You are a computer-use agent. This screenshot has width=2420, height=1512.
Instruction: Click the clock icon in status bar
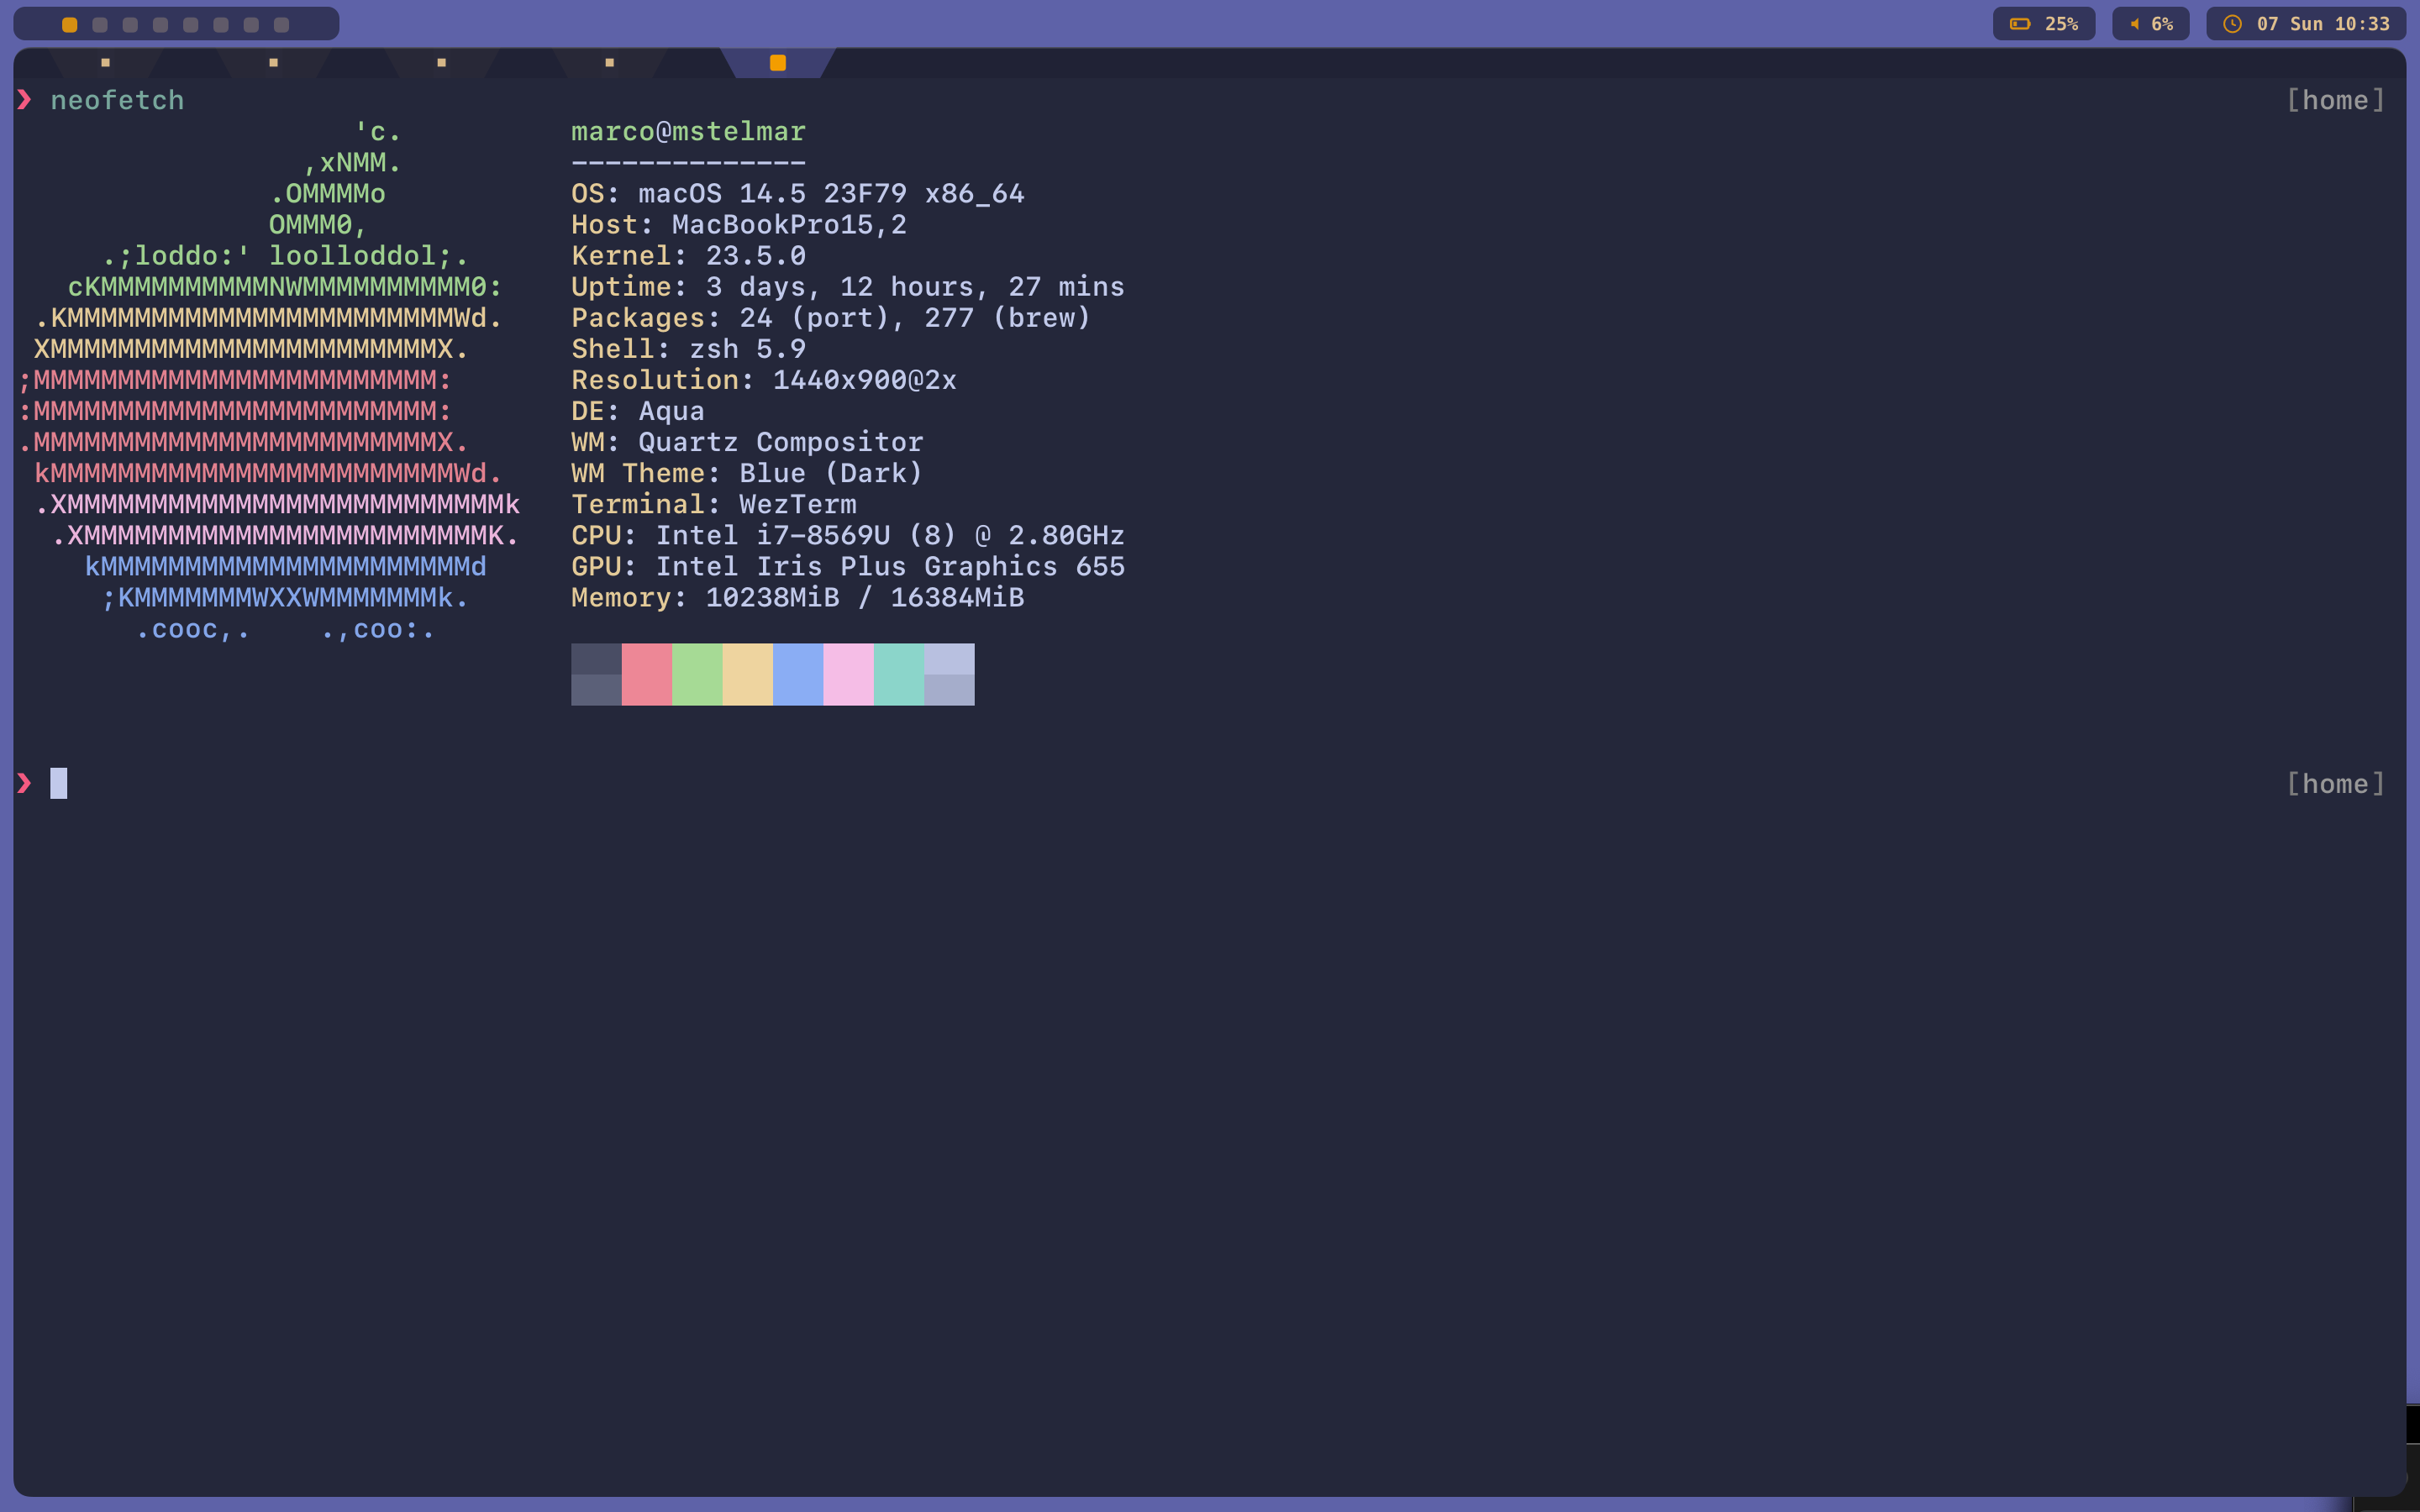[2232, 24]
